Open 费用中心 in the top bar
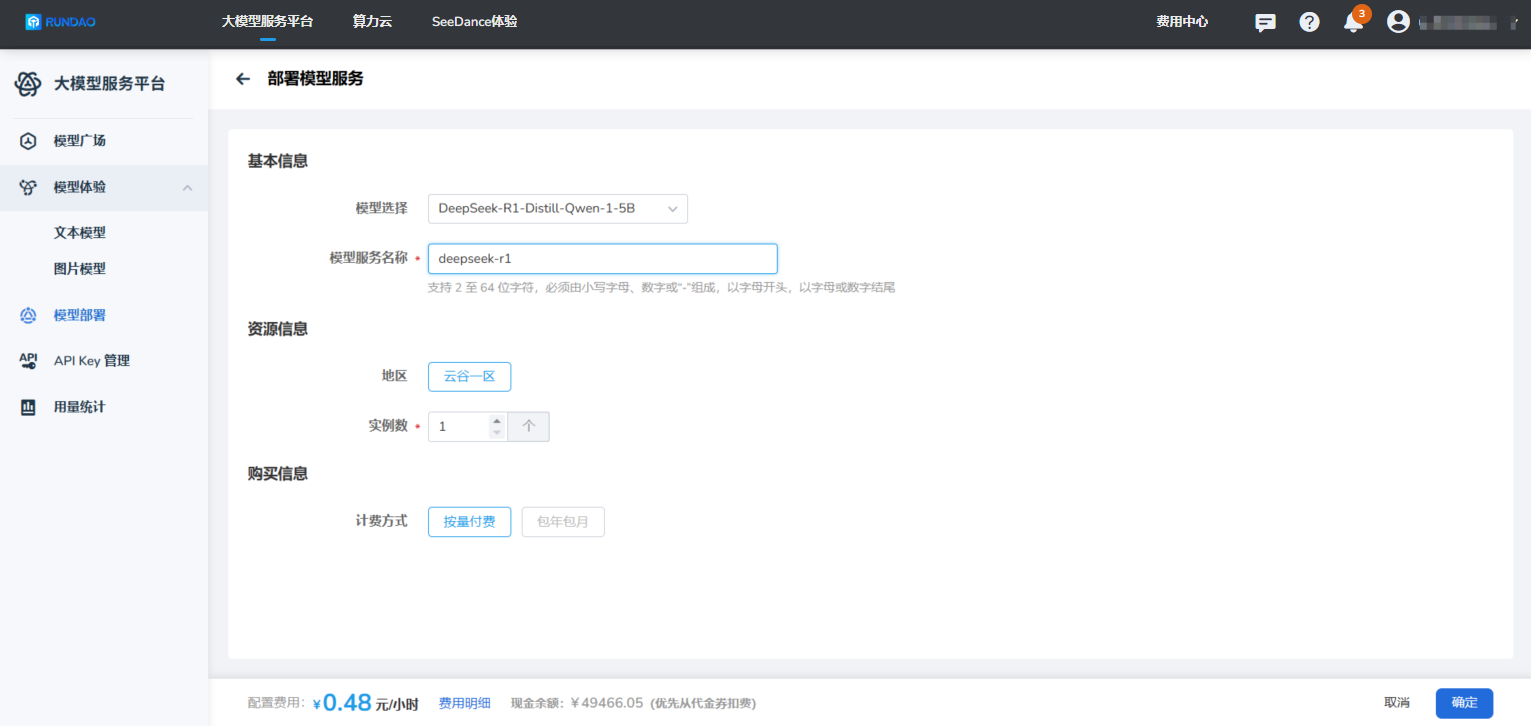 coord(1182,22)
